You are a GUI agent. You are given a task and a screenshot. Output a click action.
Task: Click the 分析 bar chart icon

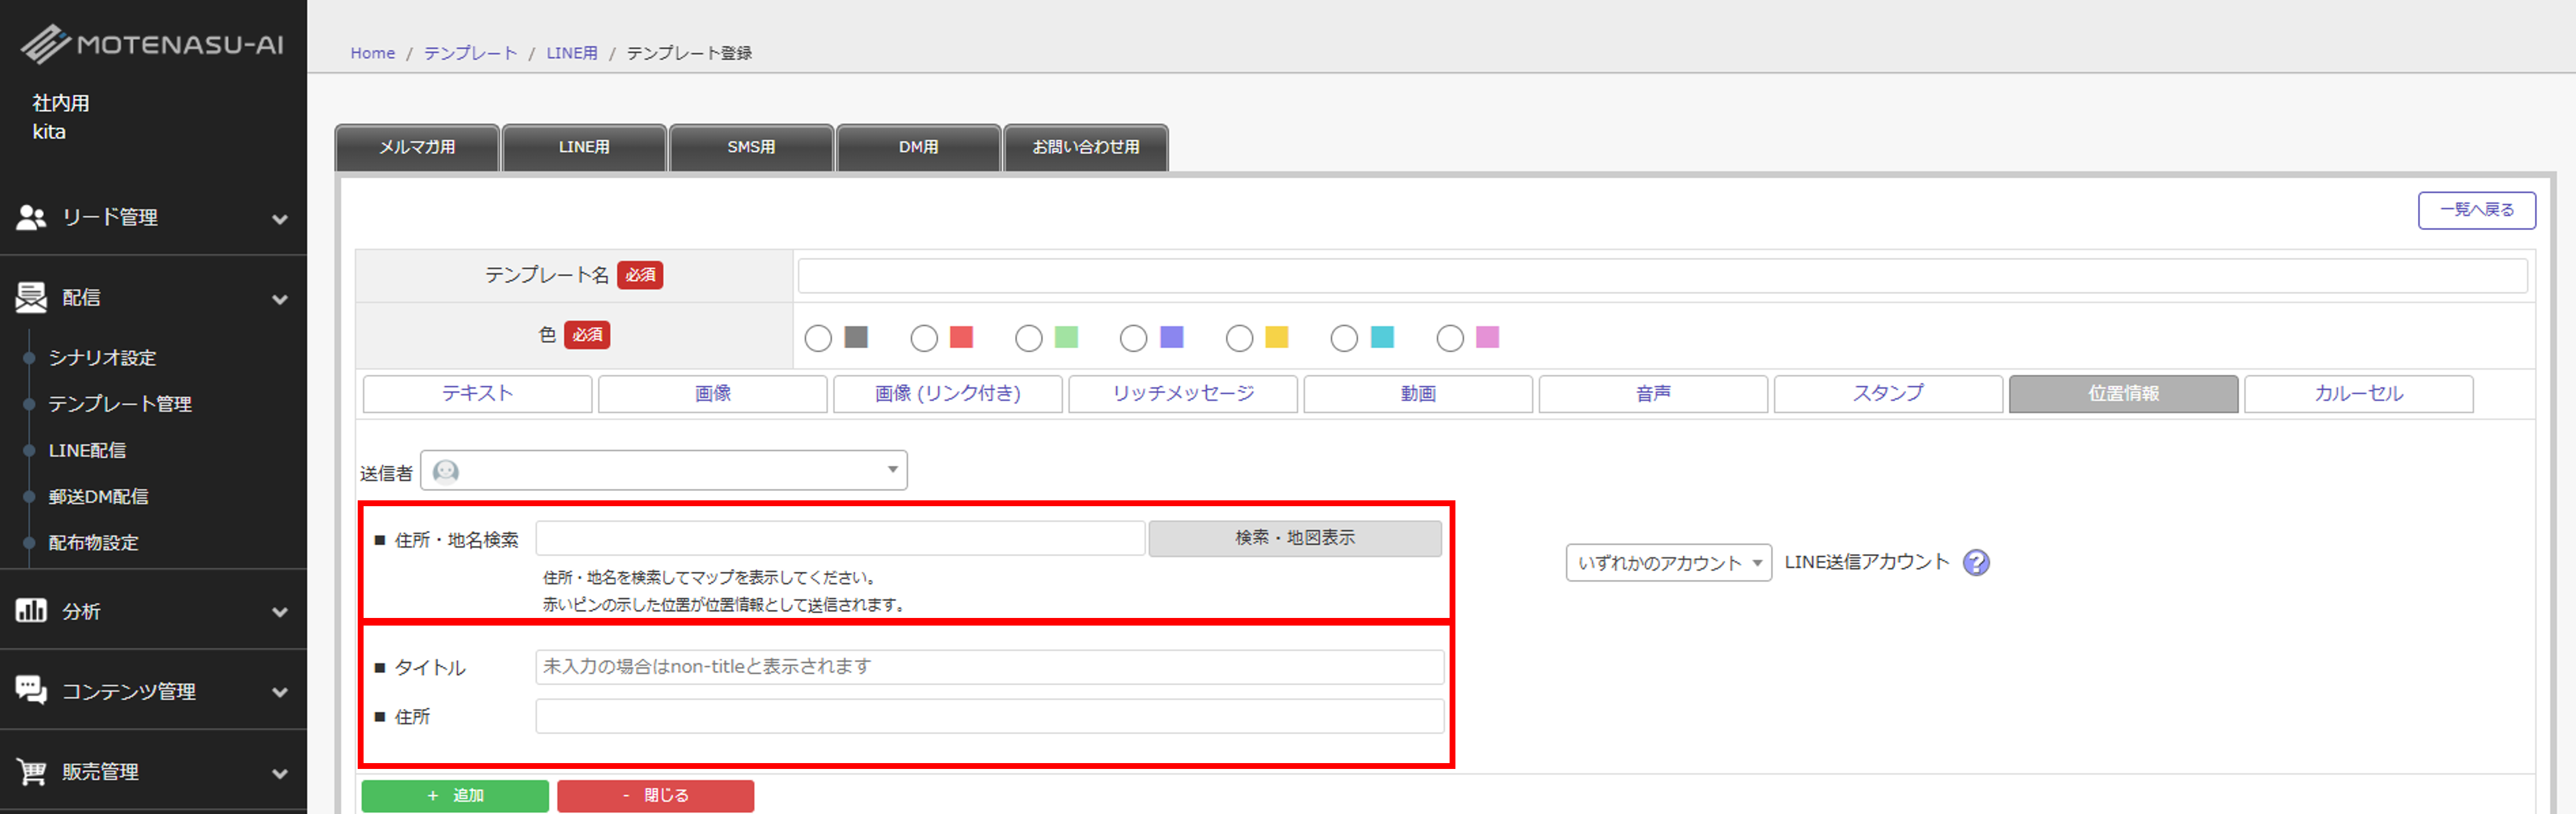tap(31, 610)
